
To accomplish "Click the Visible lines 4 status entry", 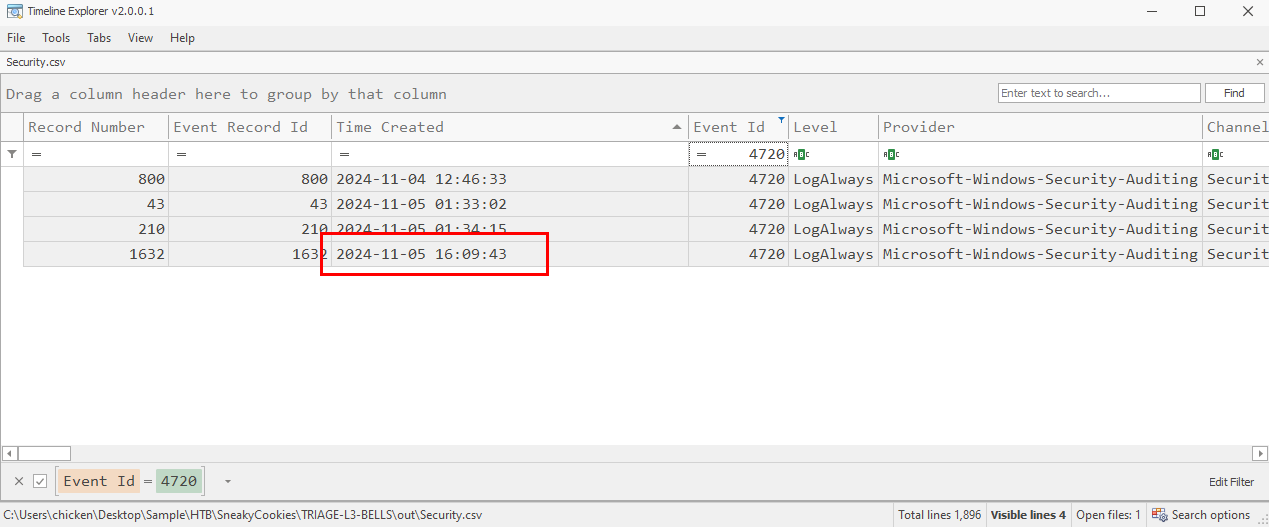I will (1028, 515).
